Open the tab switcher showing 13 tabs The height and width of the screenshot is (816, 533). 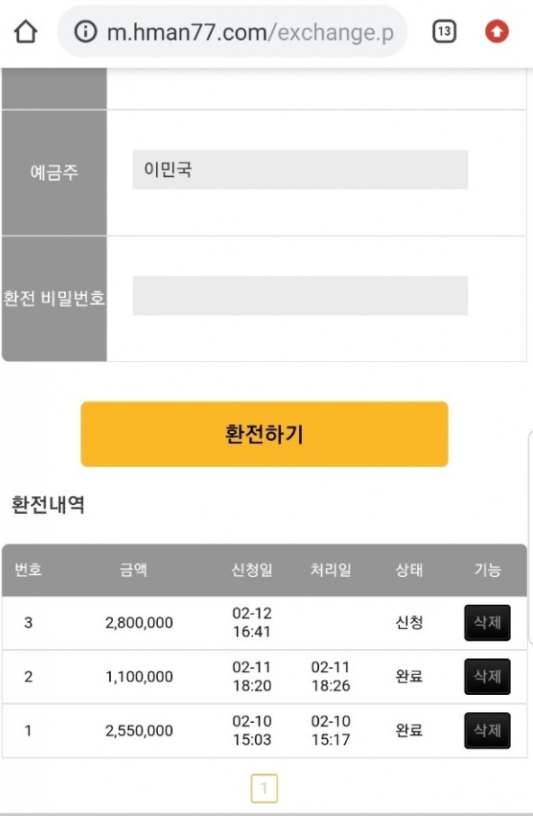[x=444, y=32]
